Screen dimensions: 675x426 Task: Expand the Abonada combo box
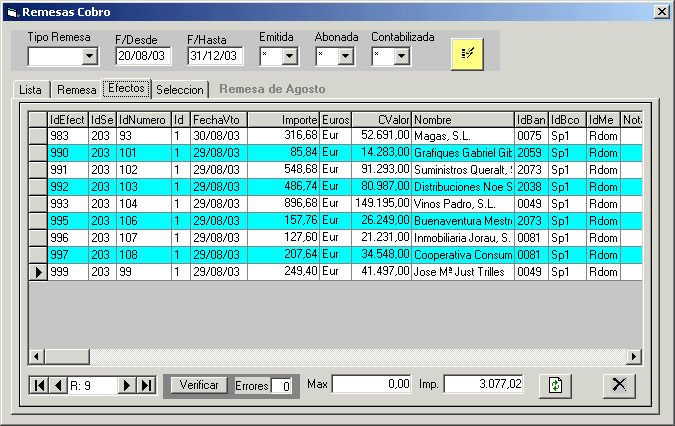(345, 56)
